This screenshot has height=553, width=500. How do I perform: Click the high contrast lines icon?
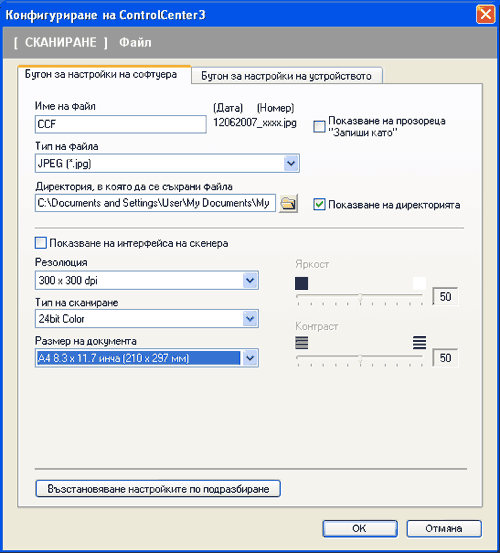point(419,343)
